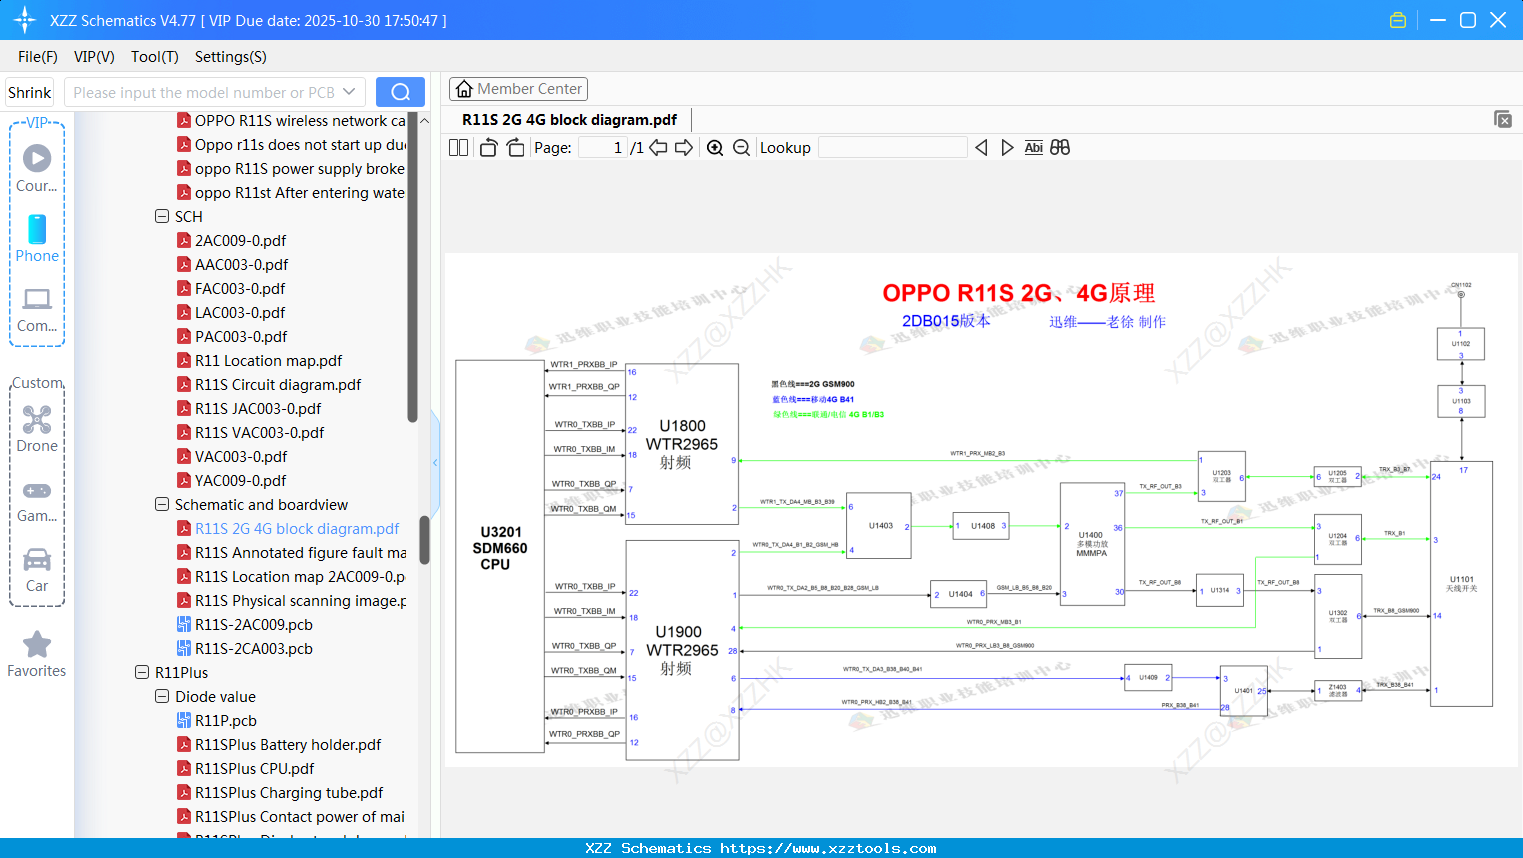The image size is (1523, 858).
Task: Select the R11S 2G 4G block diagram.pdf tab
Action: pyautogui.click(x=569, y=120)
